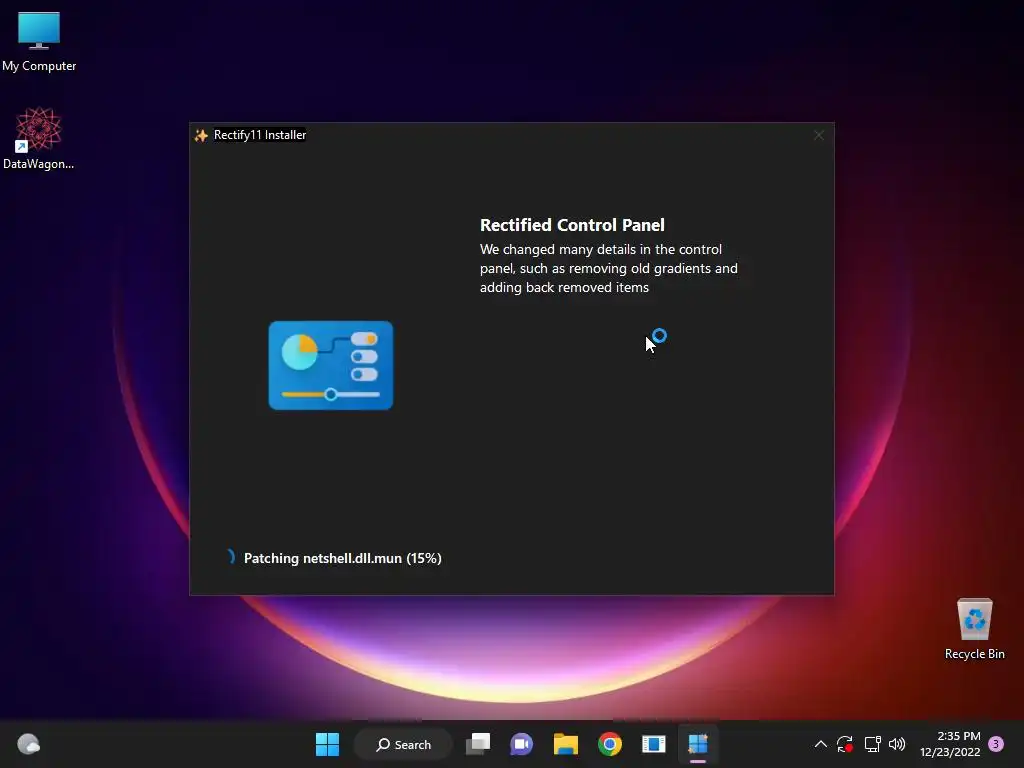Click the Rectify11 Installer sparkle title icon
Image resolution: width=1024 pixels, height=768 pixels.
201,135
